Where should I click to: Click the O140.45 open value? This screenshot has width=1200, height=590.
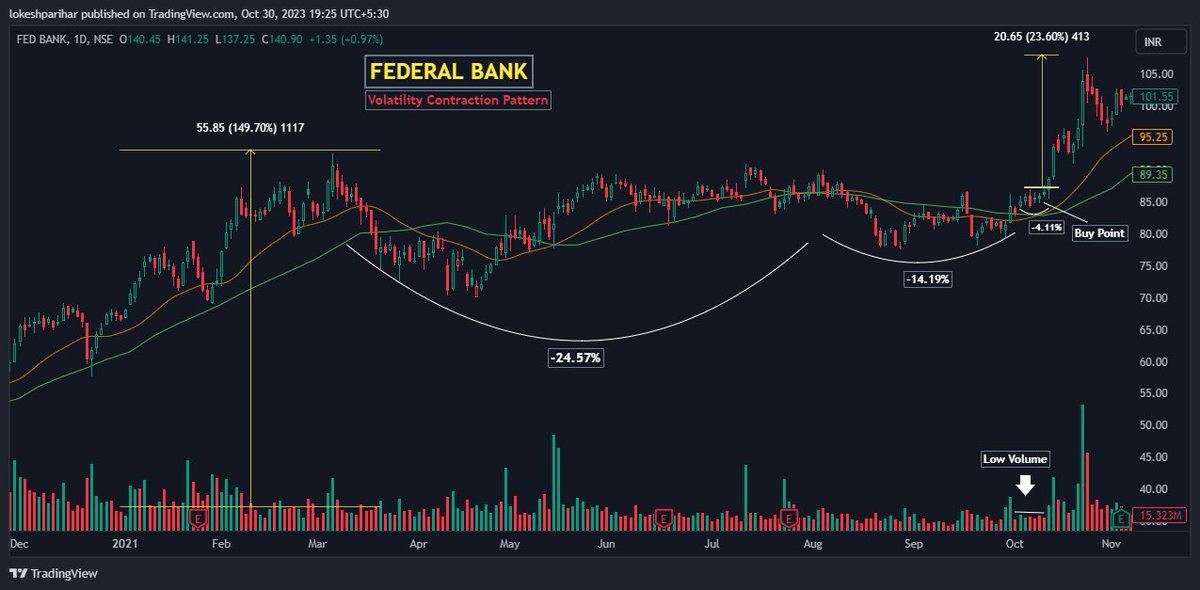[142, 39]
